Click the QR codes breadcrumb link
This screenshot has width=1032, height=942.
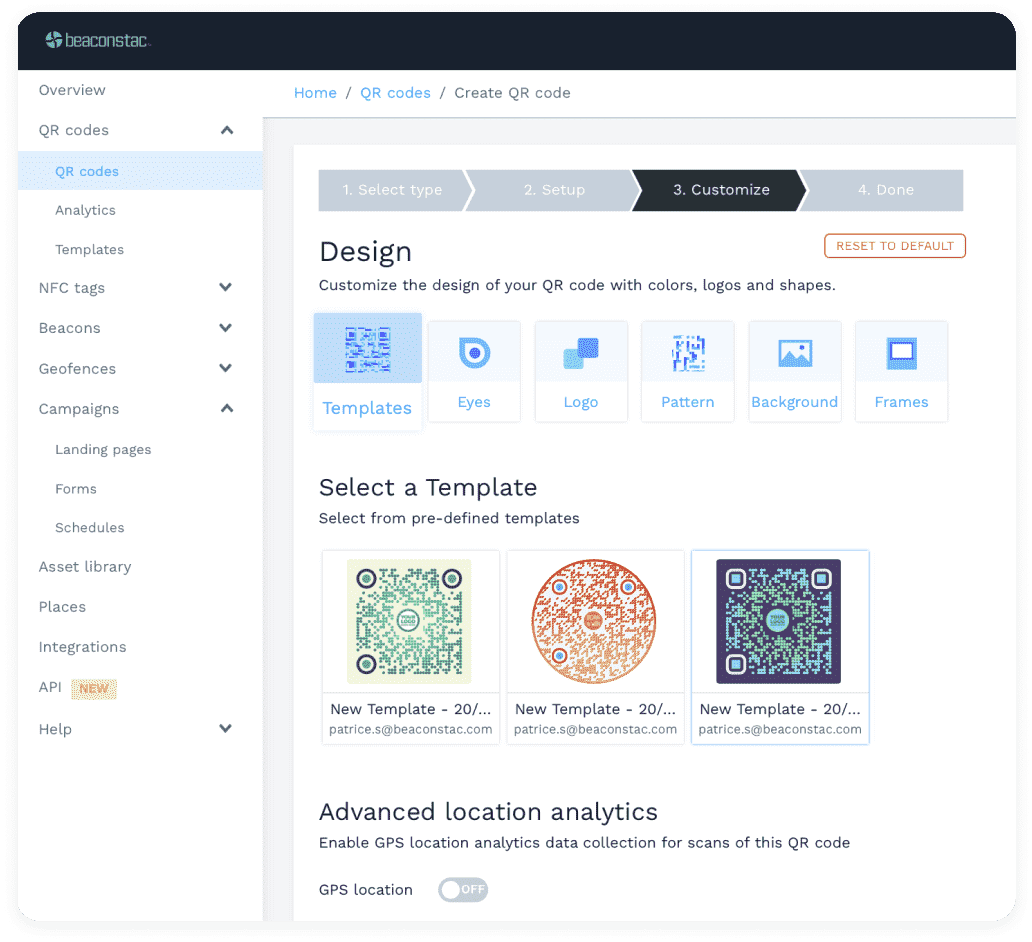[x=396, y=93]
